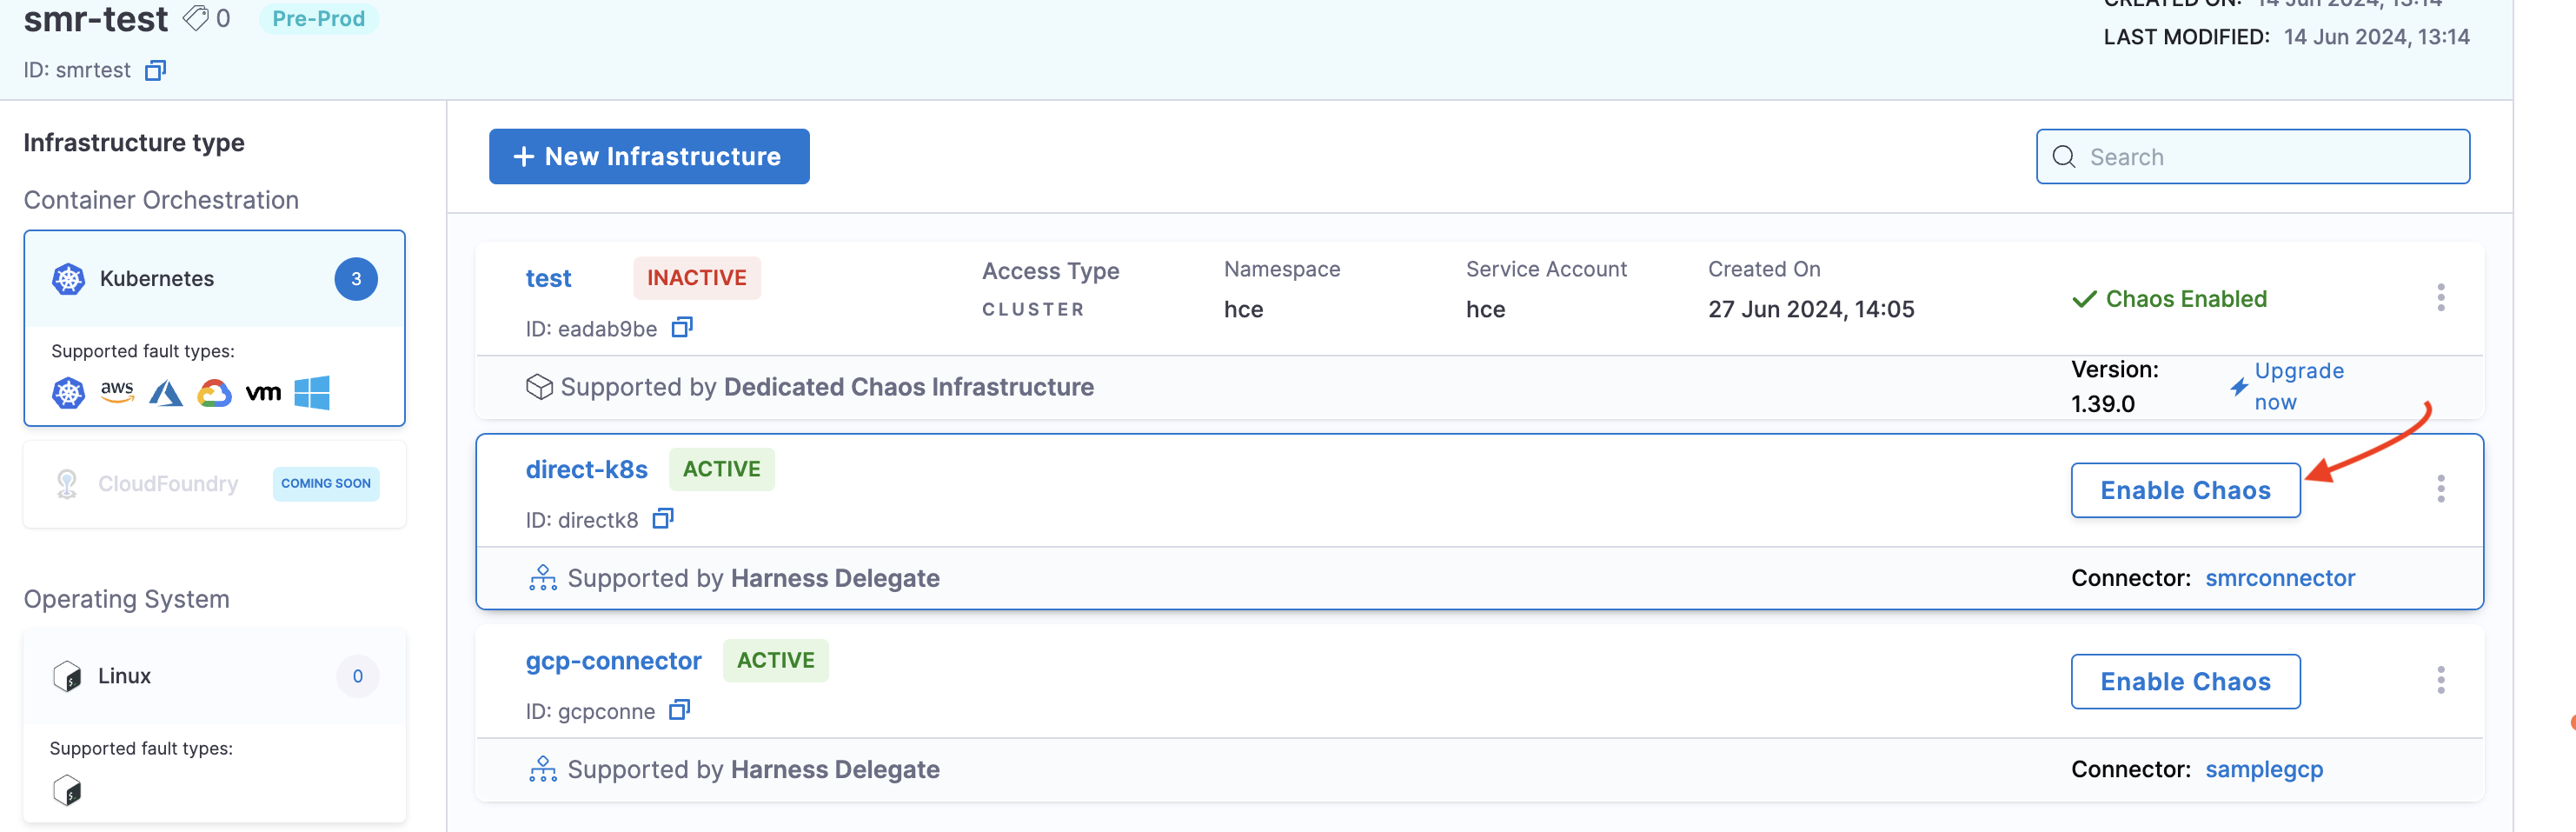Copy the eadab9be infrastructure ID

click(682, 328)
